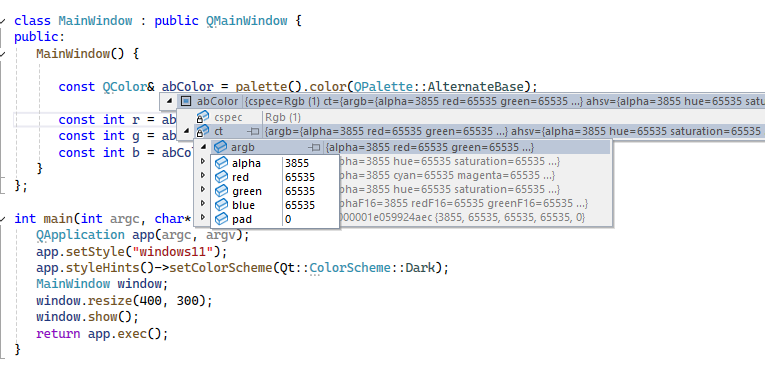Pin the argb member to source
The width and height of the screenshot is (765, 382).
tap(315, 147)
